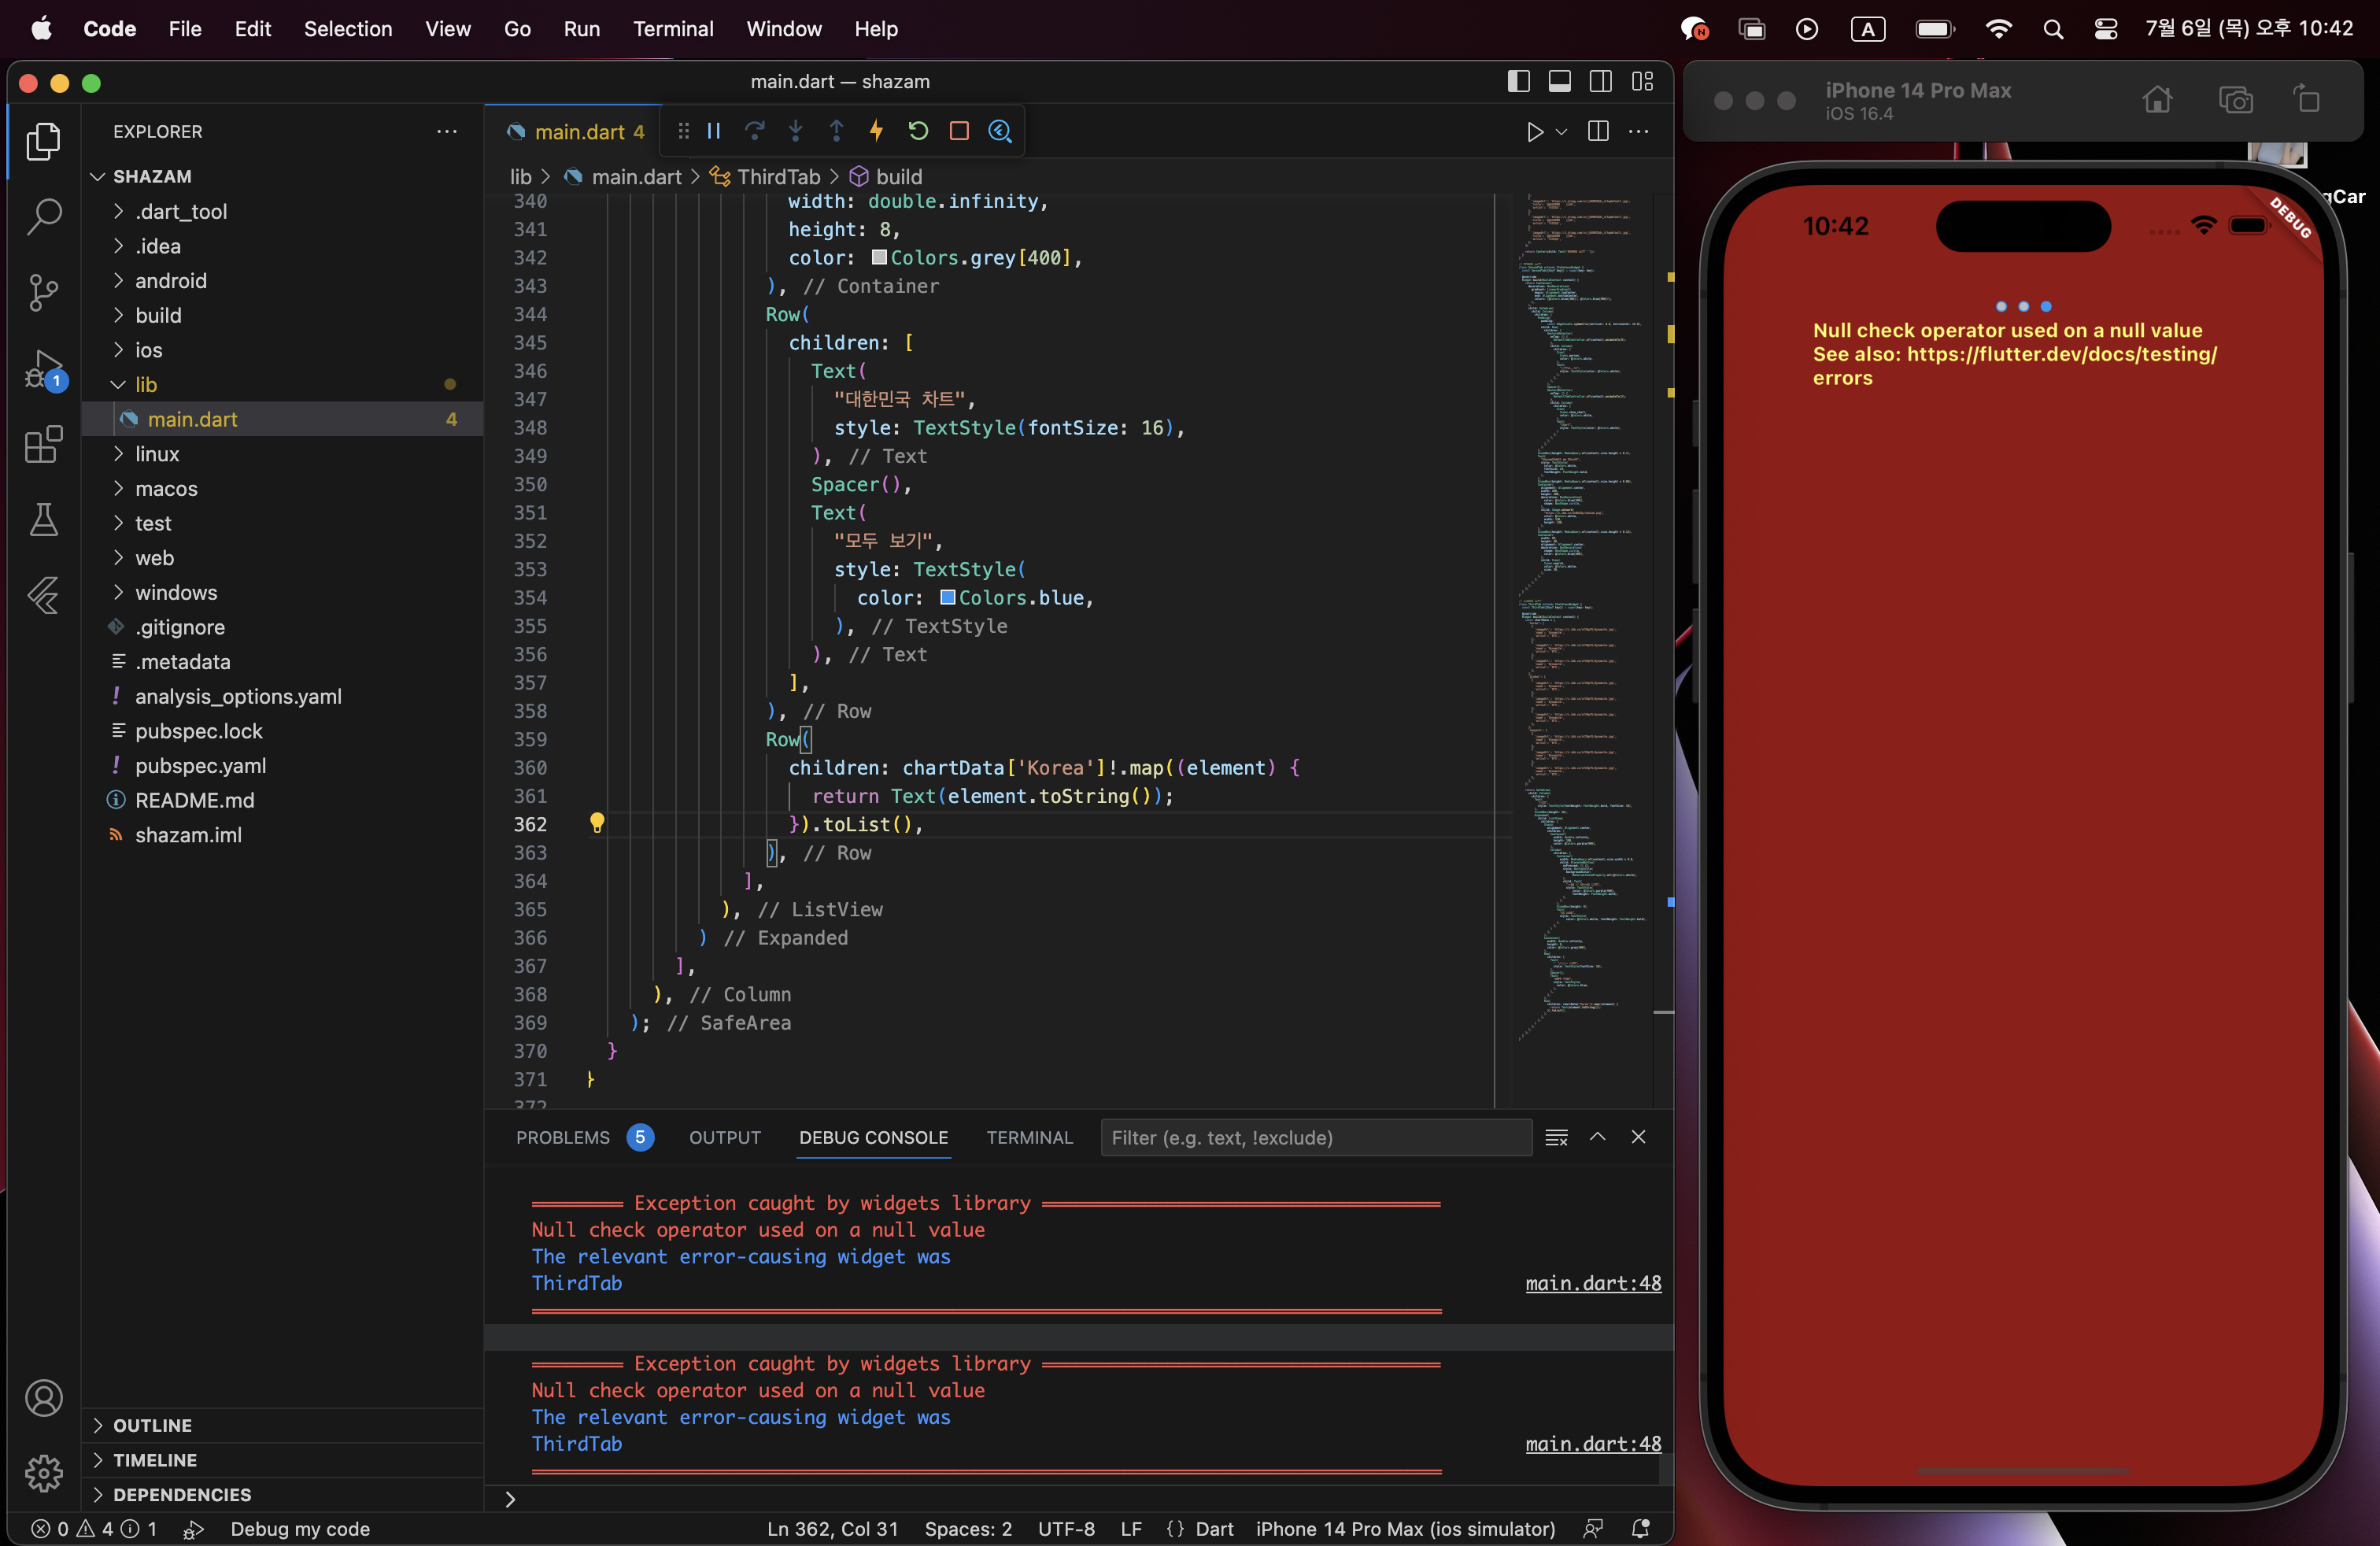Expand the build folder
The image size is (2380, 1546).
[119, 315]
